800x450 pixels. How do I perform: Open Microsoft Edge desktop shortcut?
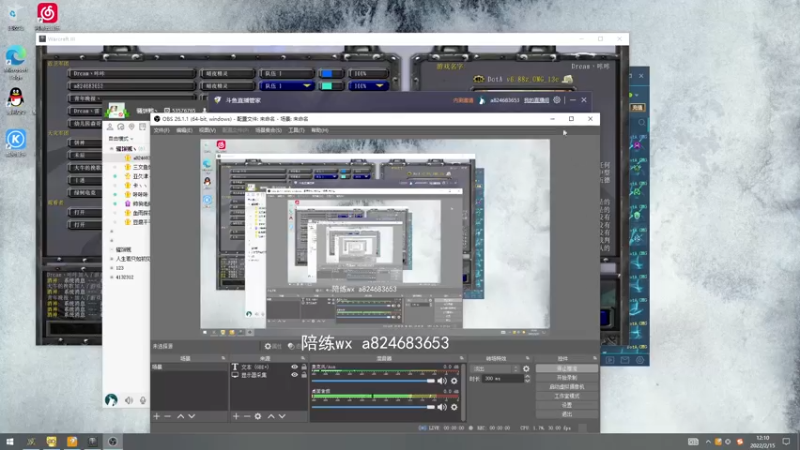pyautogui.click(x=16, y=56)
